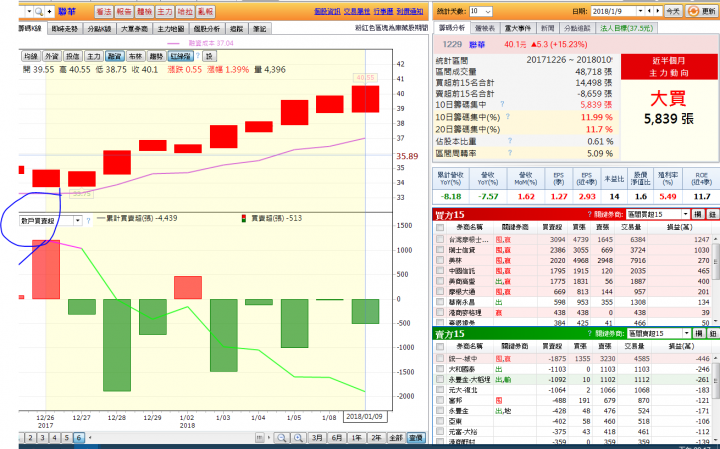This screenshot has width=720, height=449.
Task: Go to the next date with the right arrow
Action: [x=658, y=11]
